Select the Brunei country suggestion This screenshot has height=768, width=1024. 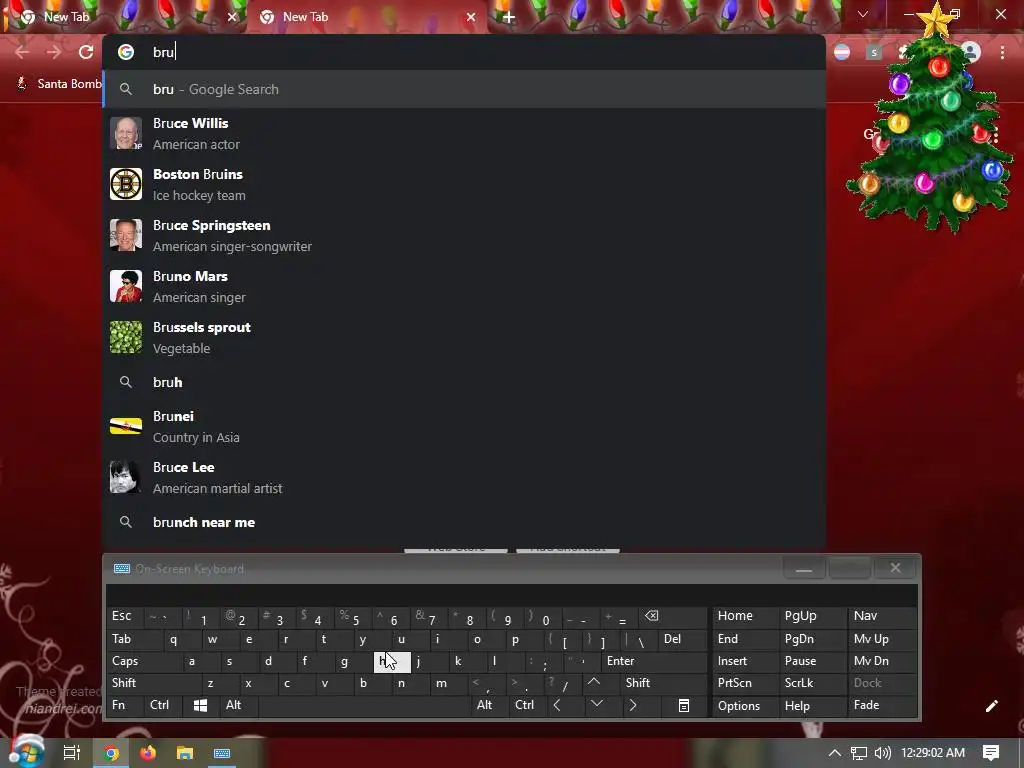point(464,426)
